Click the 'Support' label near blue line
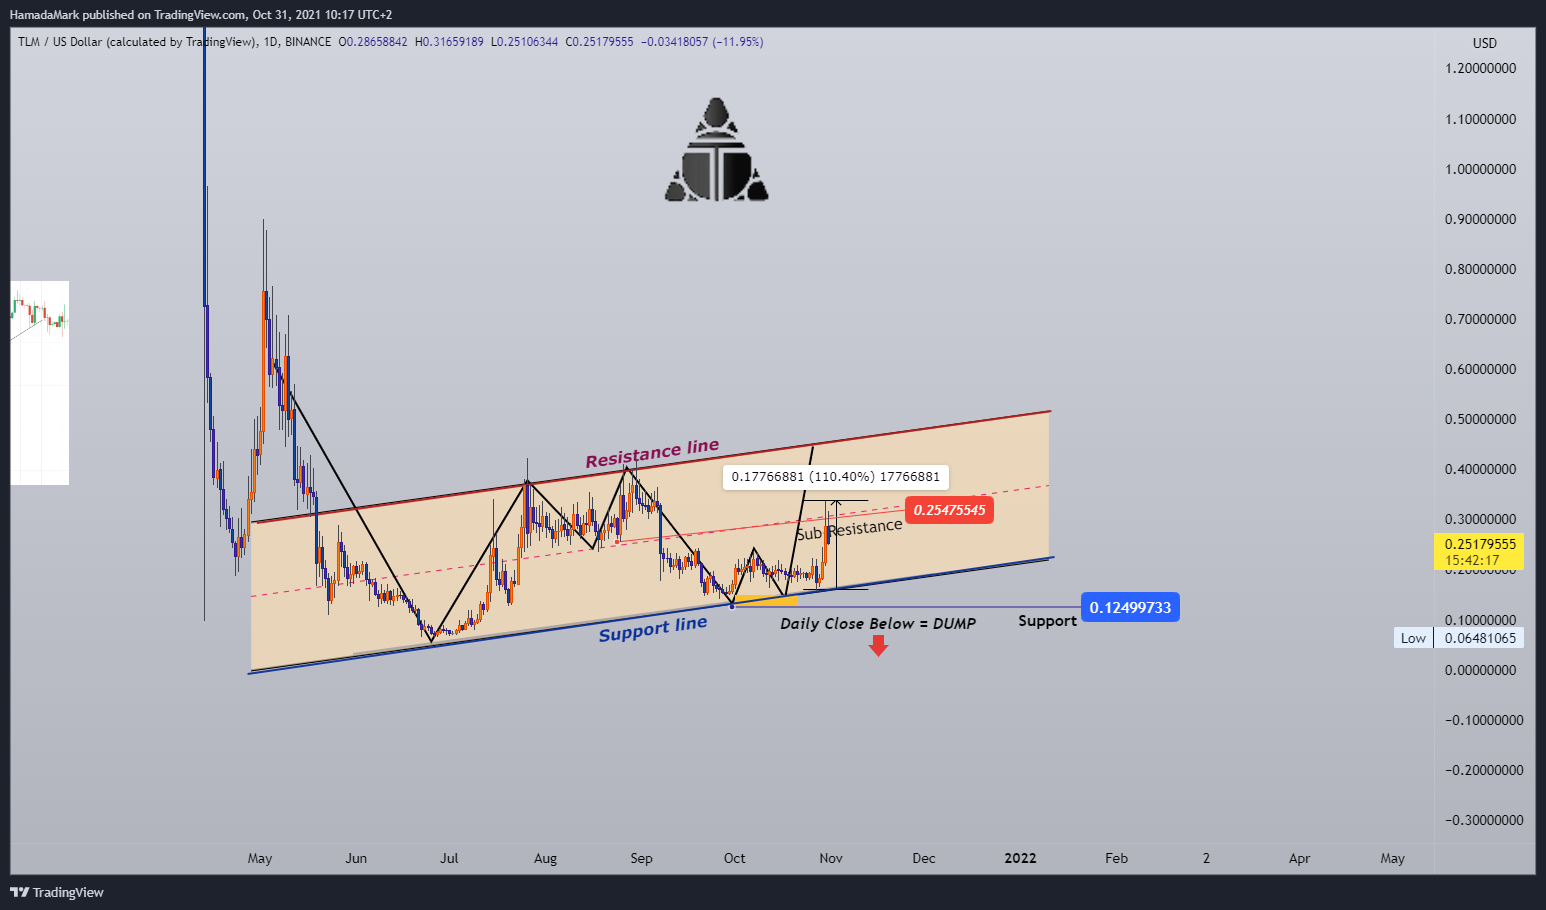 click(x=1047, y=621)
